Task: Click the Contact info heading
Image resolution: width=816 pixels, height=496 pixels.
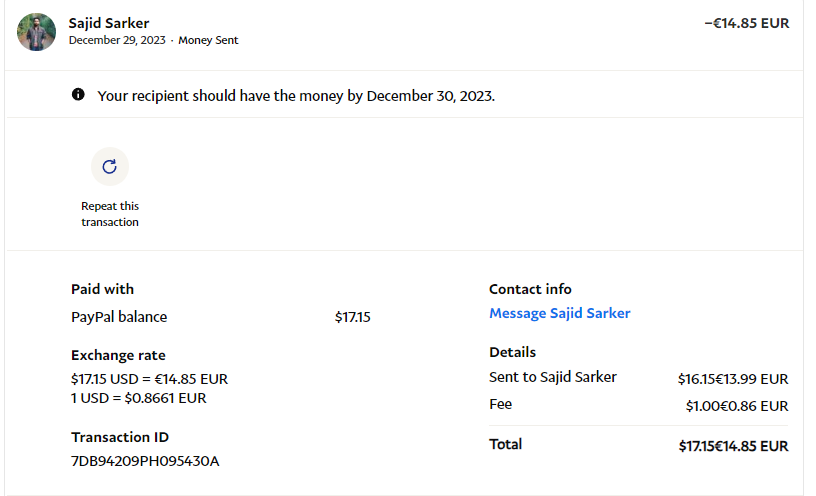Action: point(530,289)
